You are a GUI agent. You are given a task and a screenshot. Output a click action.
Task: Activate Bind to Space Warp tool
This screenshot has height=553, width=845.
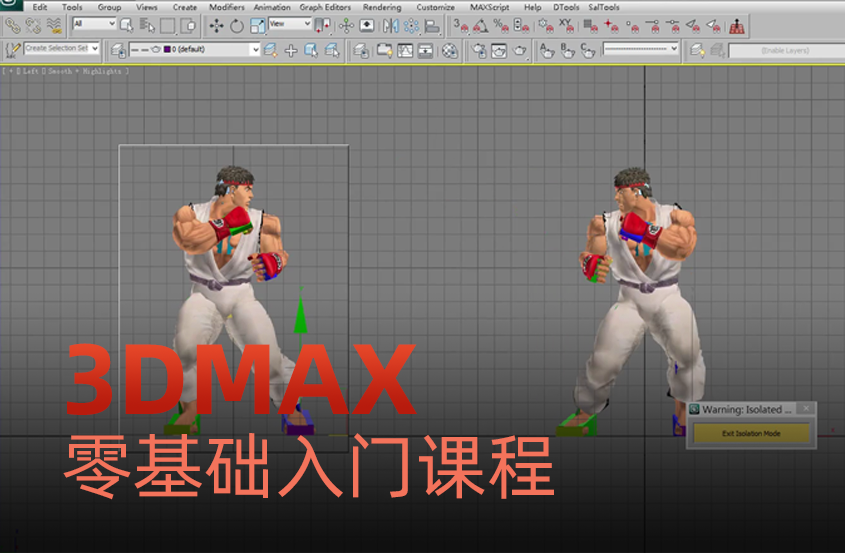tap(54, 25)
